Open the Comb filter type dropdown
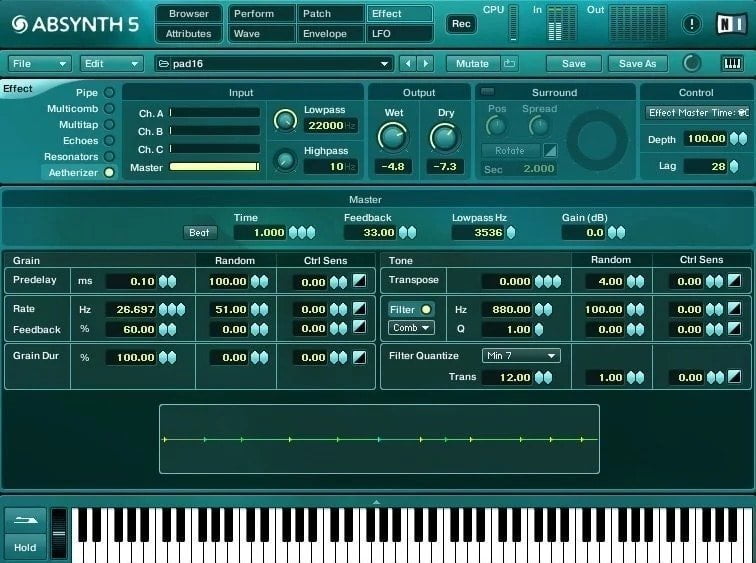 pos(411,328)
